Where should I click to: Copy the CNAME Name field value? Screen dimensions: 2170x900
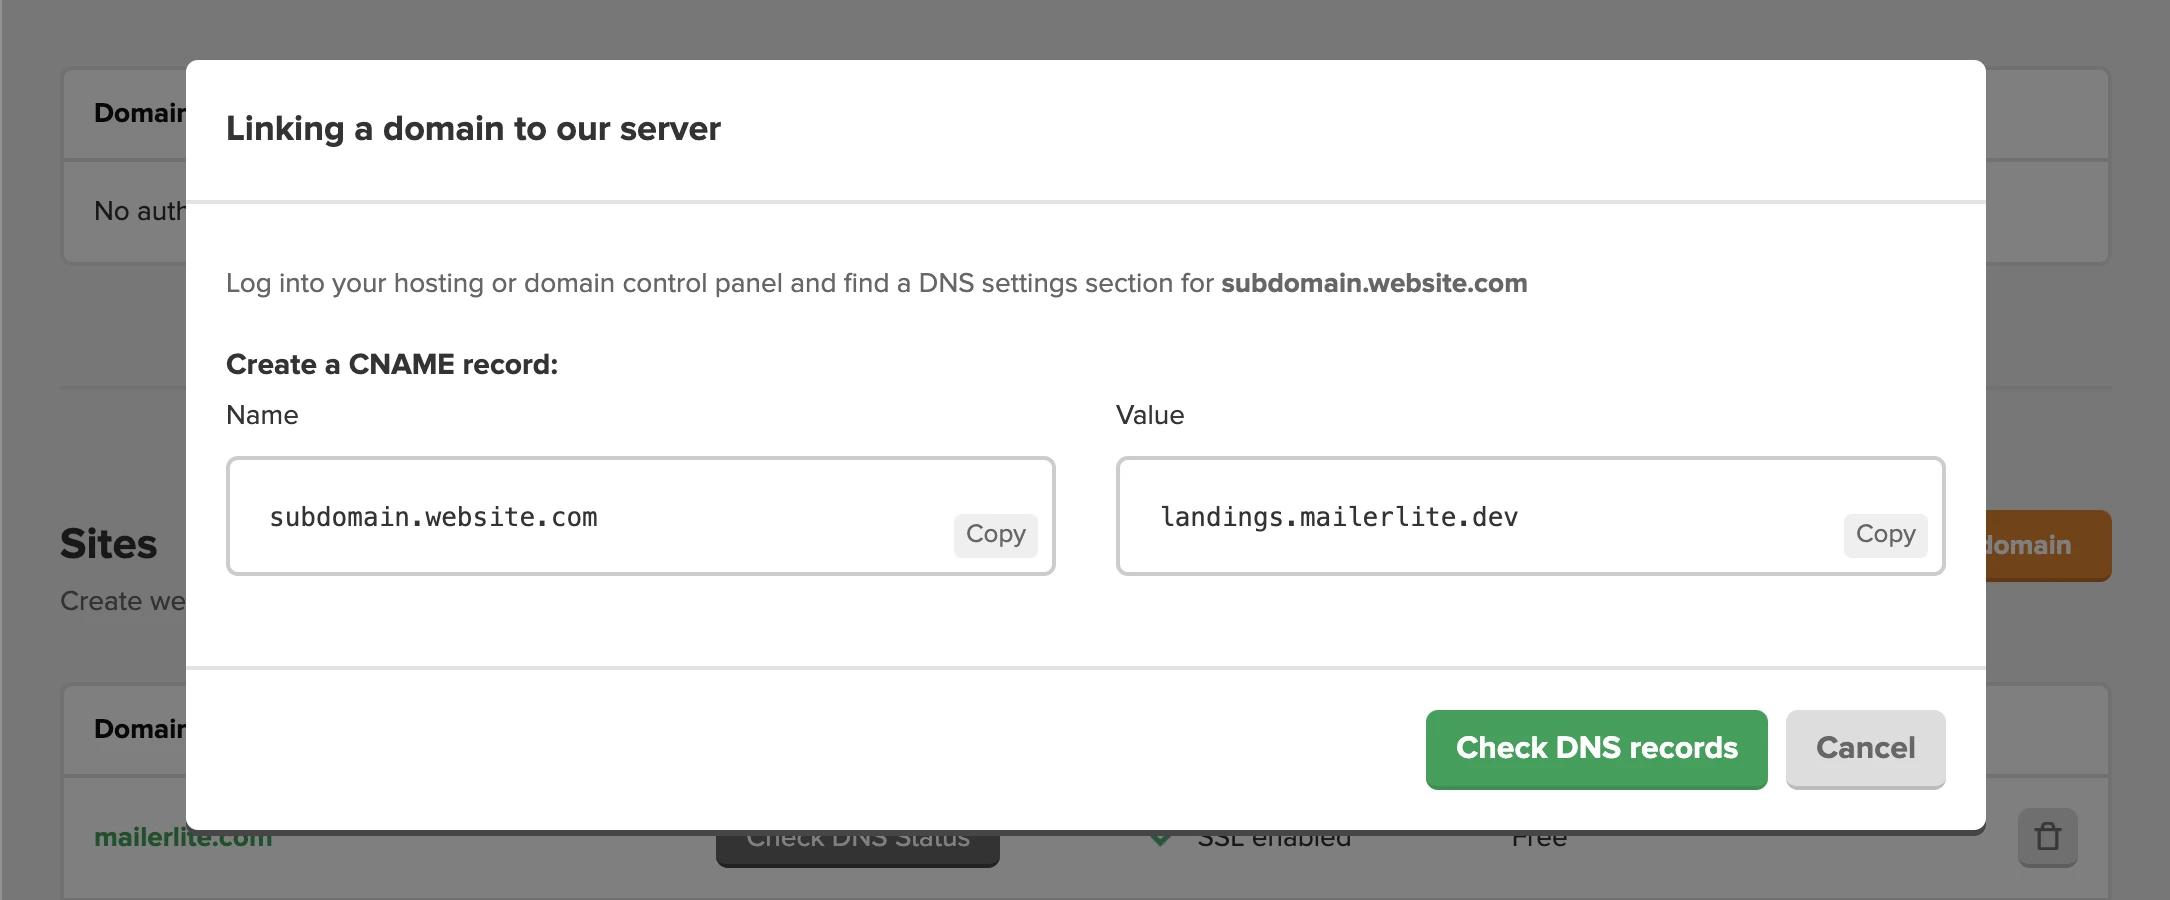pos(995,535)
